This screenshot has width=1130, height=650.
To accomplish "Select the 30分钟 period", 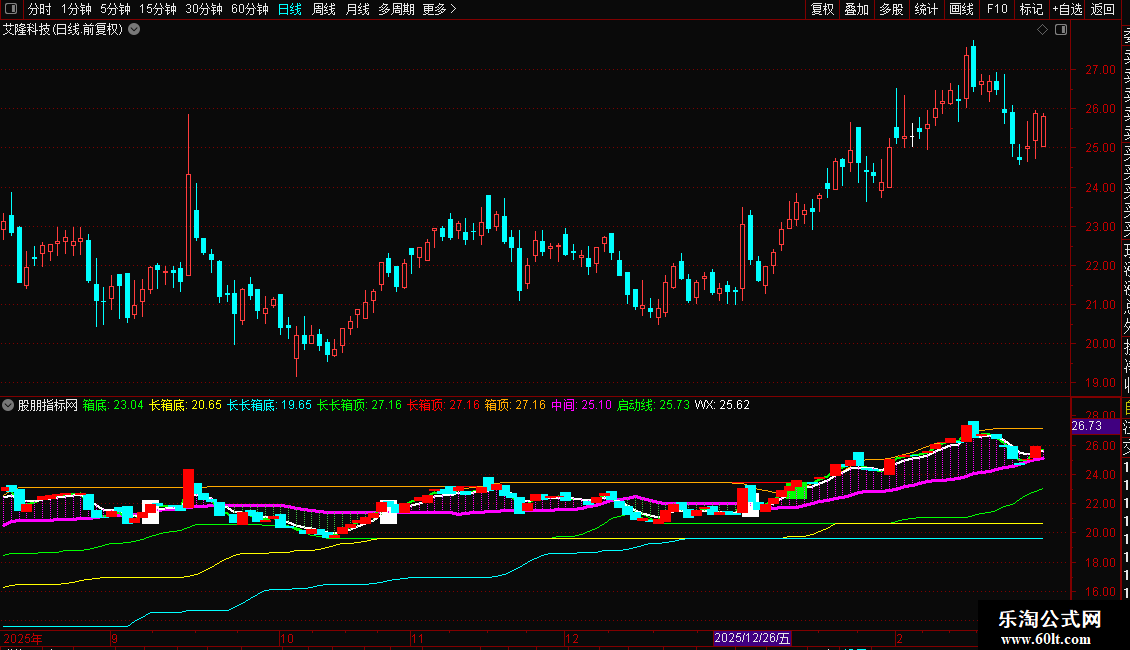I will coord(204,9).
